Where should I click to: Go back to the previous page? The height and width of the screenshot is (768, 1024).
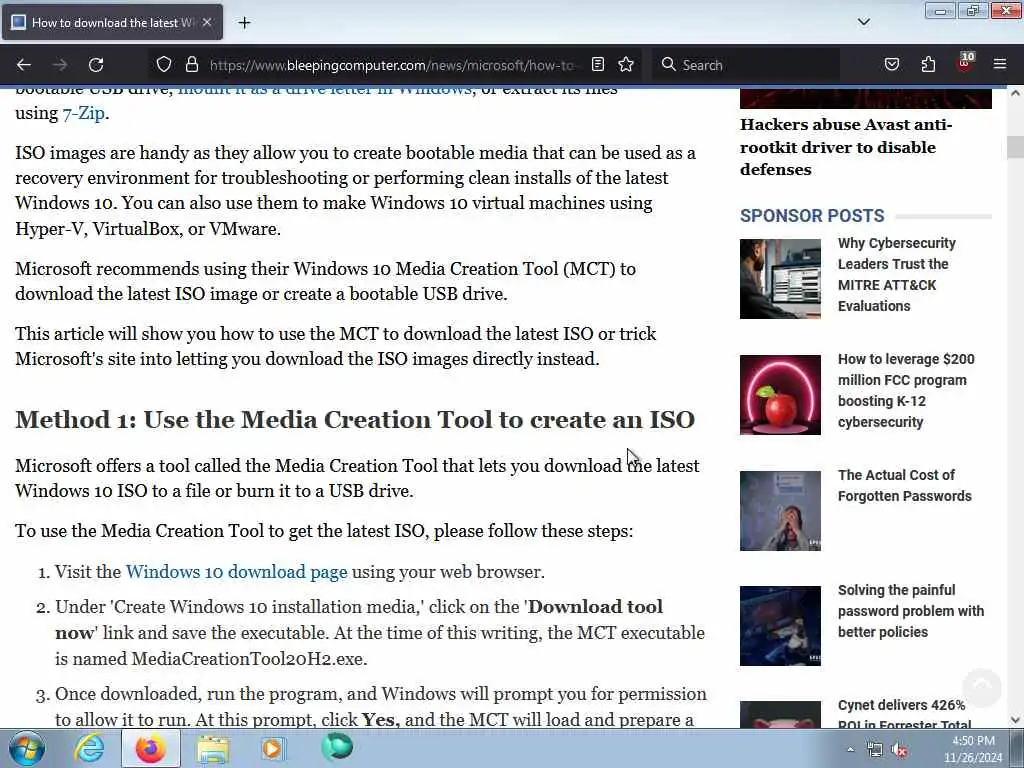coord(24,65)
